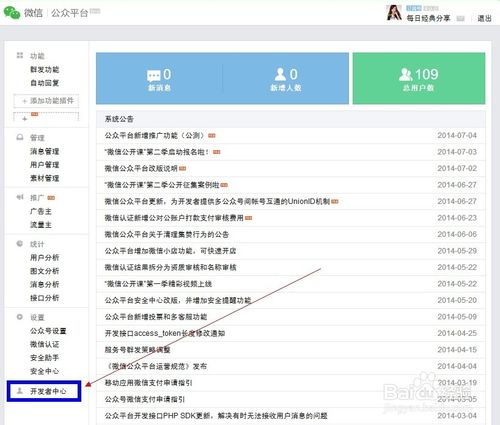Open announcement 第二季公开征集案例啦

coord(162,185)
